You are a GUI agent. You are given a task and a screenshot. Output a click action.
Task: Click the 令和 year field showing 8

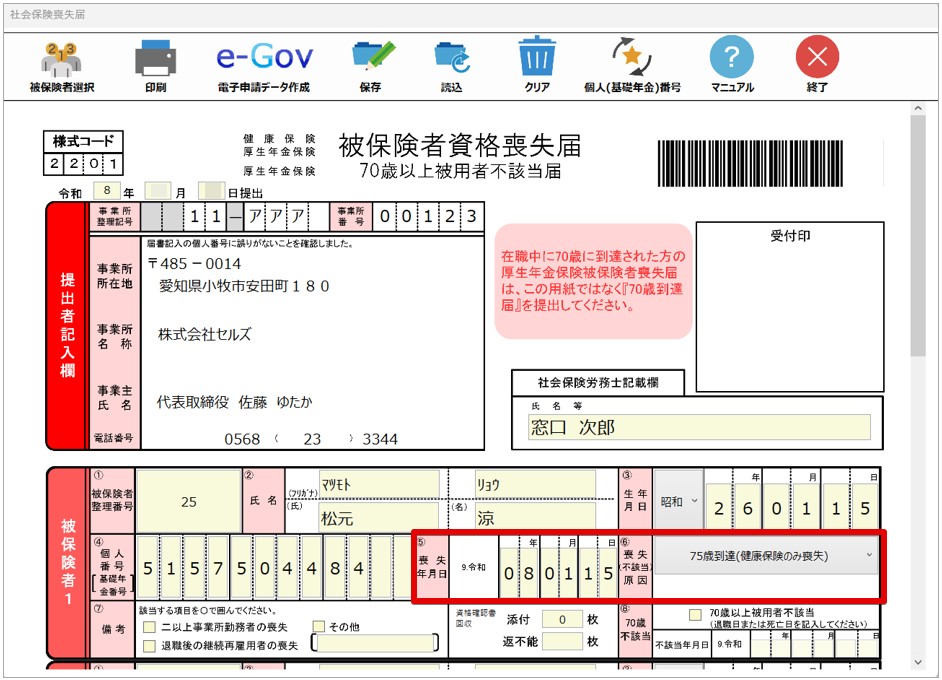pos(107,190)
